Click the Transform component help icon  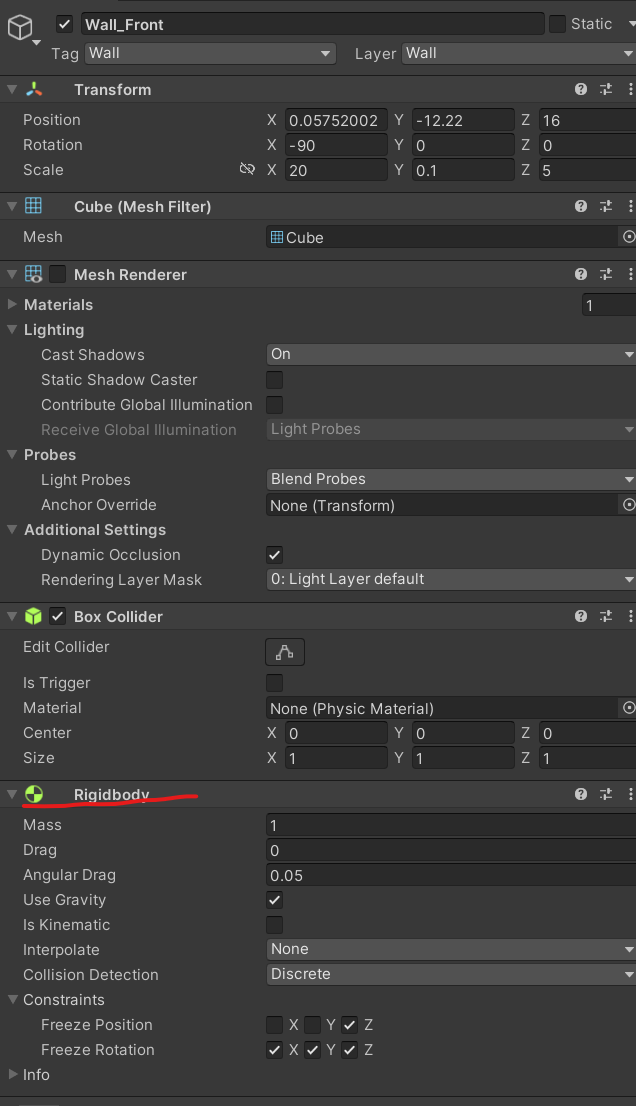coord(581,90)
